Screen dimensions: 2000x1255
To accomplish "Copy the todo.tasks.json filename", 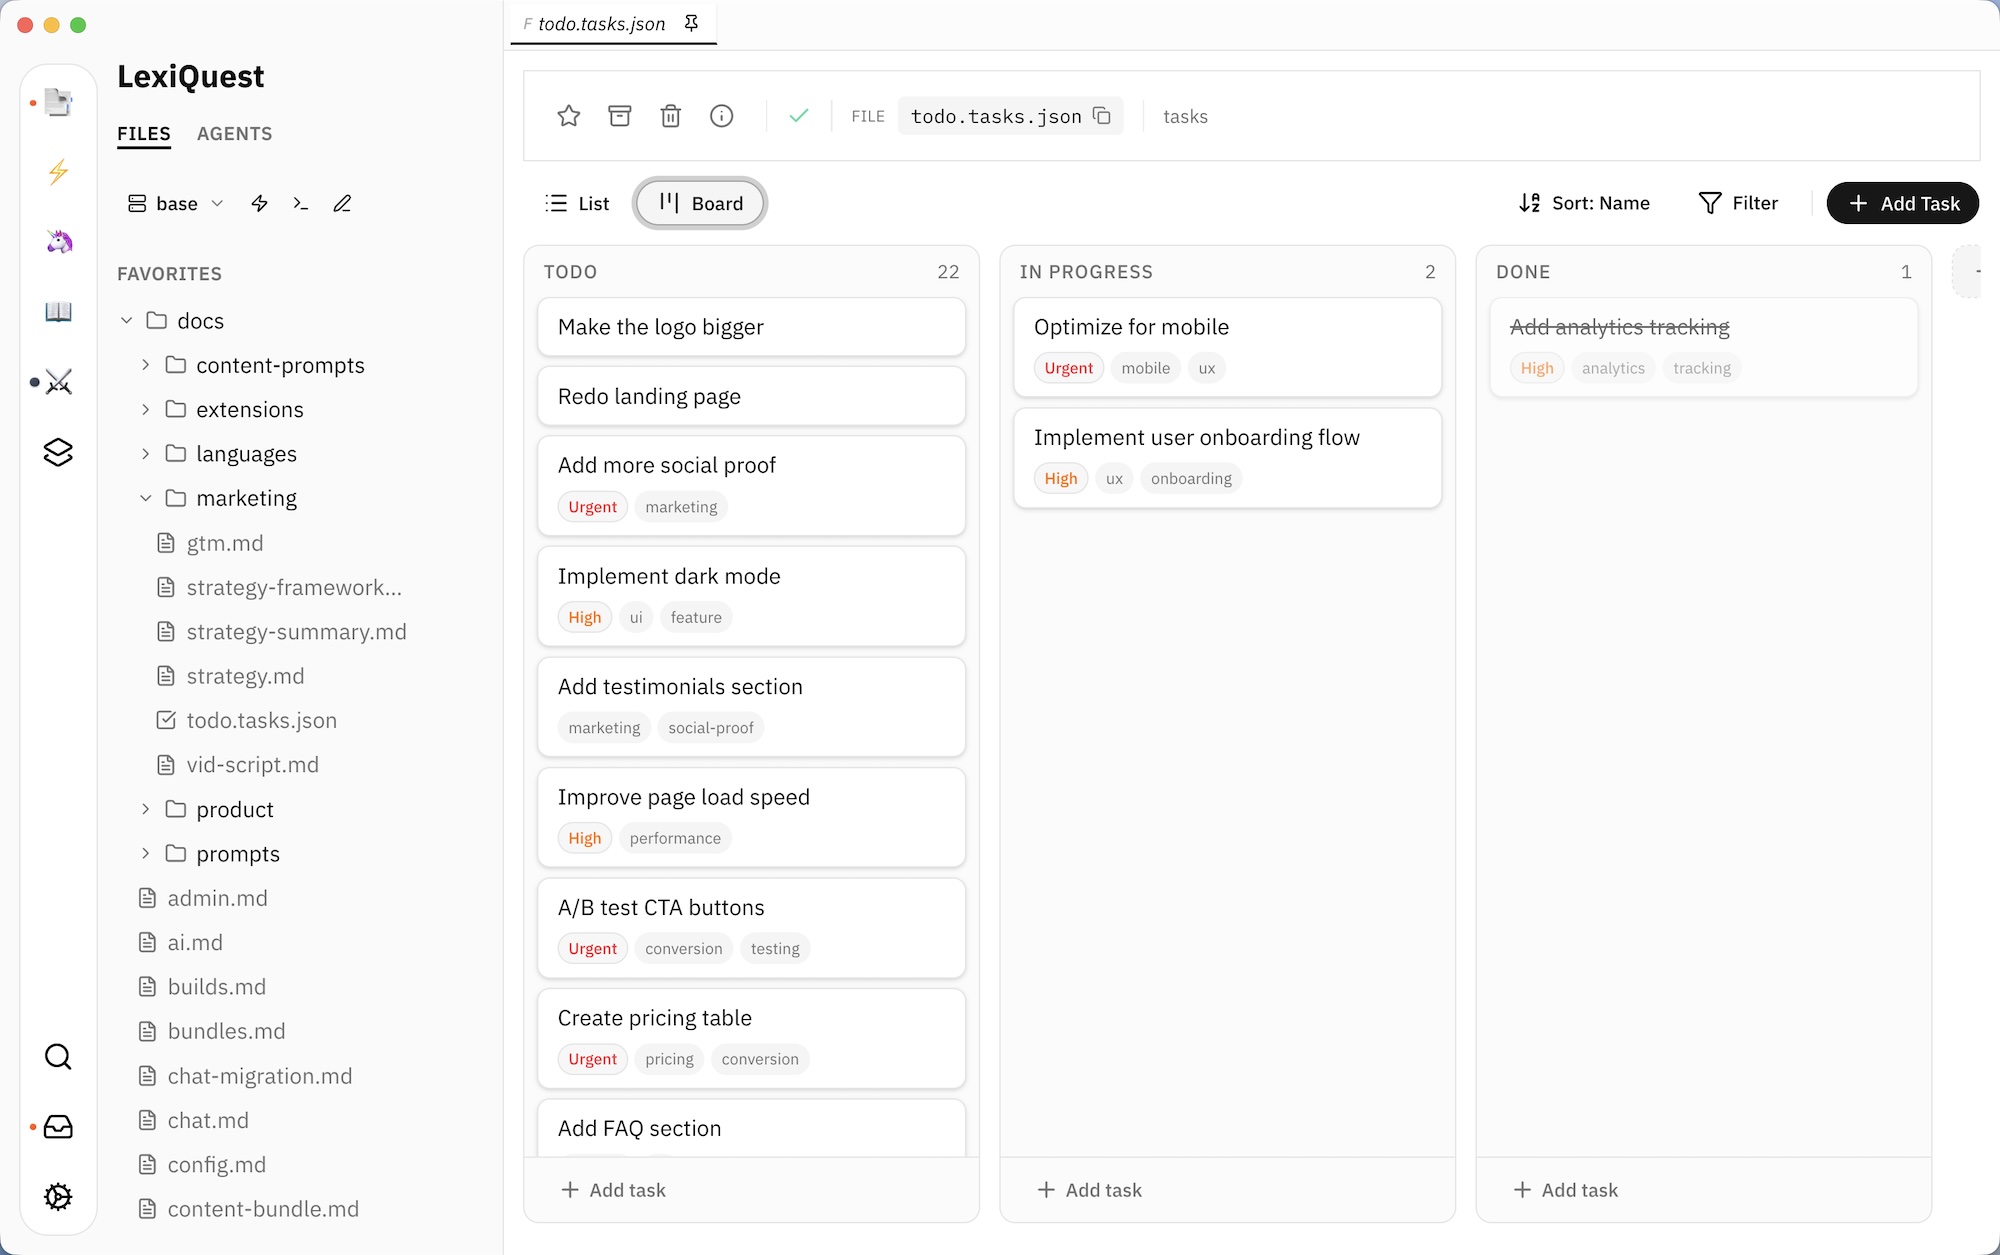I will pos(1103,116).
